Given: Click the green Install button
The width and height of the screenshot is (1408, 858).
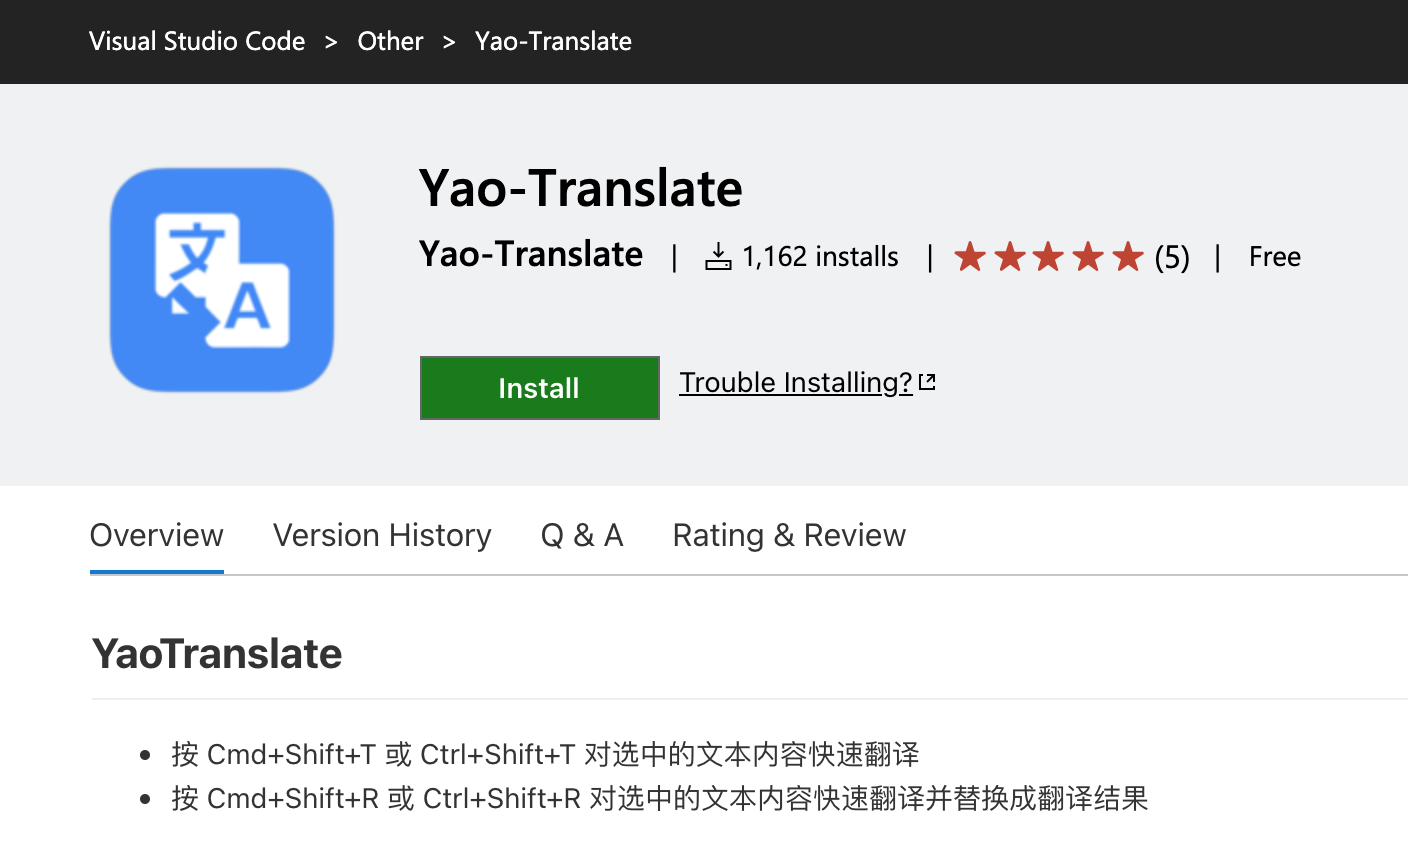Looking at the screenshot, I should point(539,388).
